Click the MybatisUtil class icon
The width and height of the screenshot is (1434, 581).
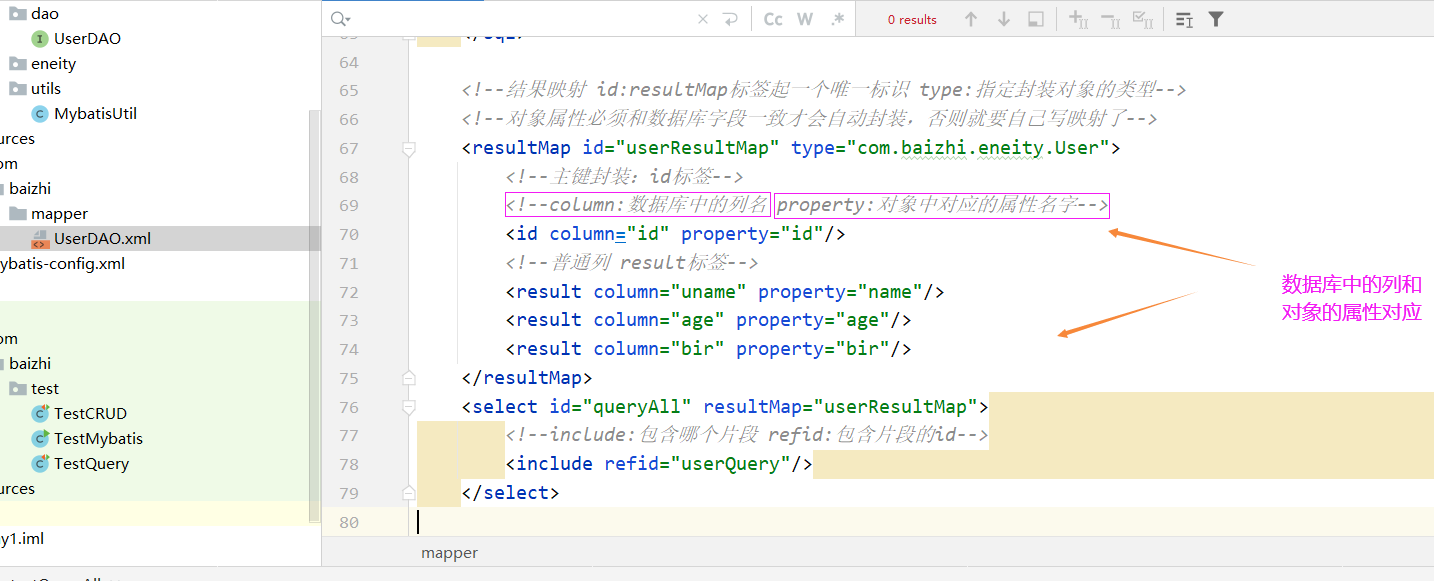40,114
